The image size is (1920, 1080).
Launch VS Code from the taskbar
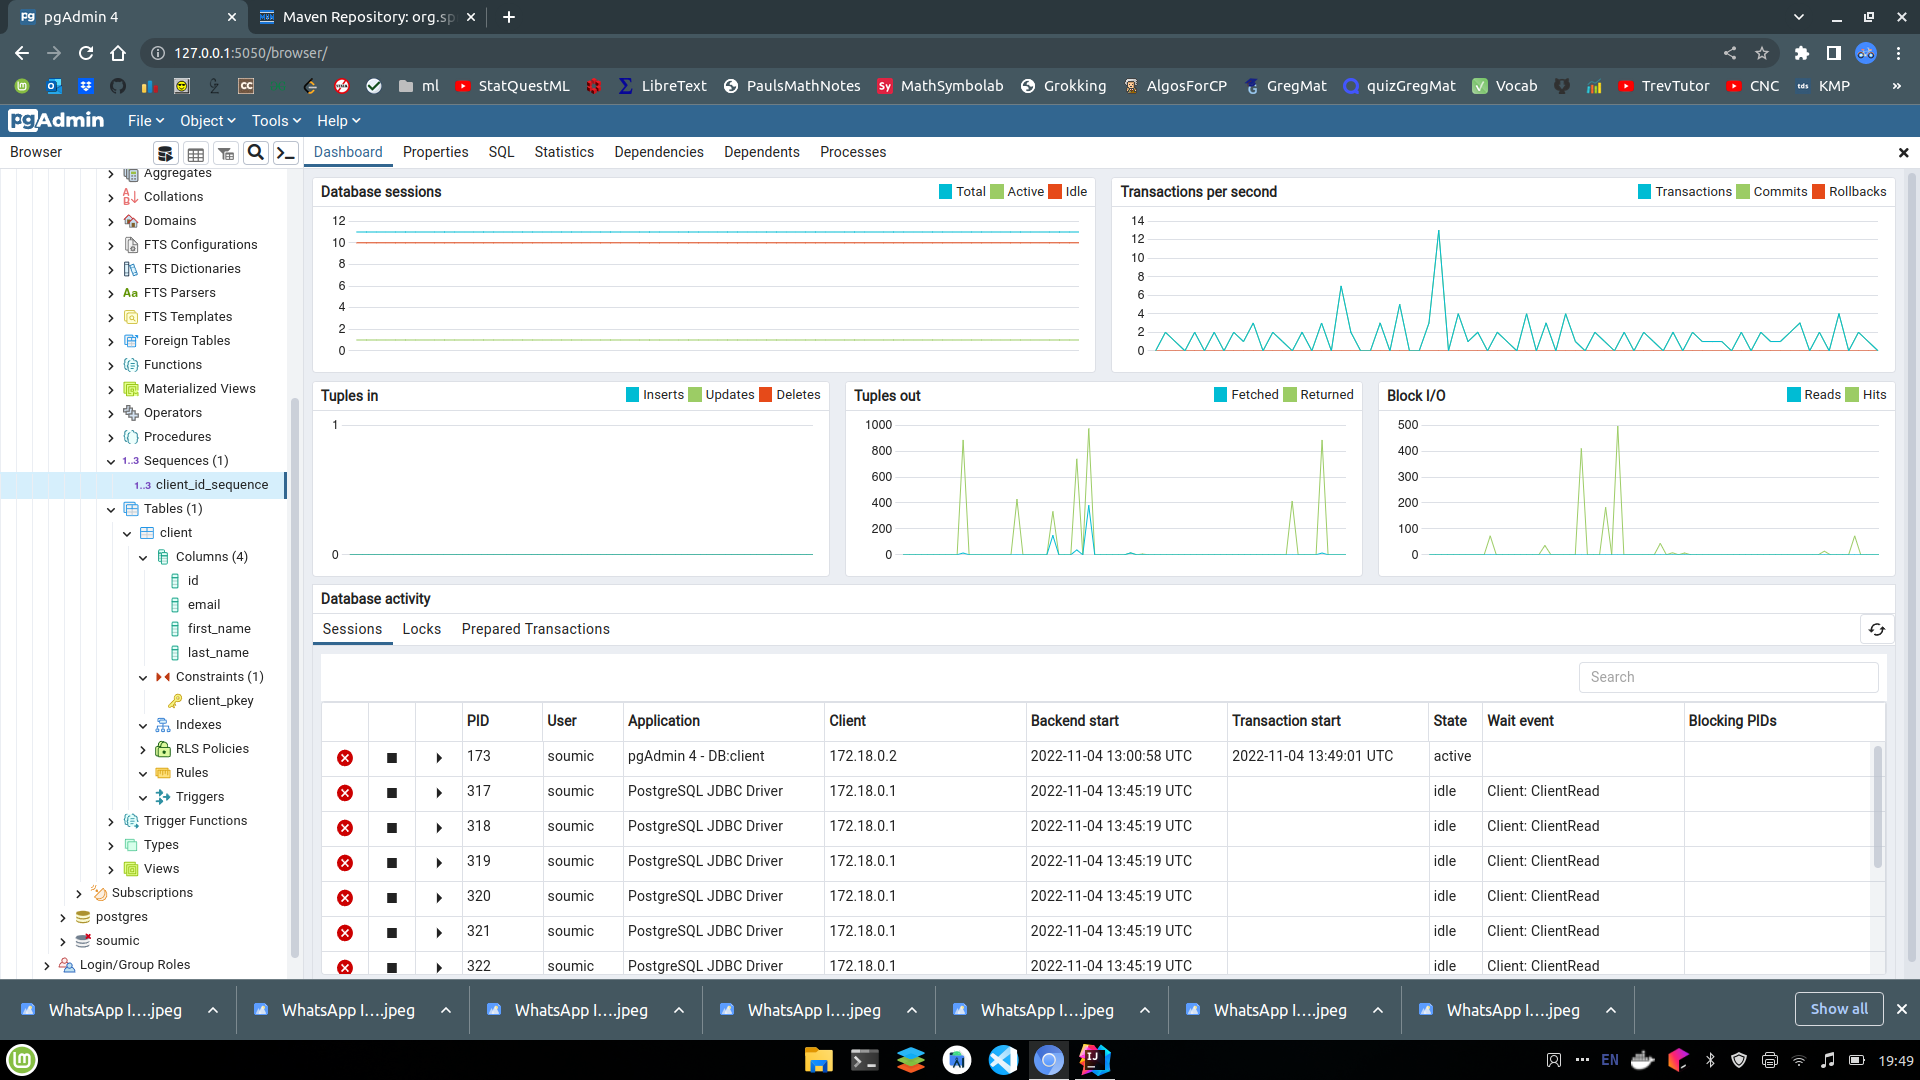tap(1002, 1060)
